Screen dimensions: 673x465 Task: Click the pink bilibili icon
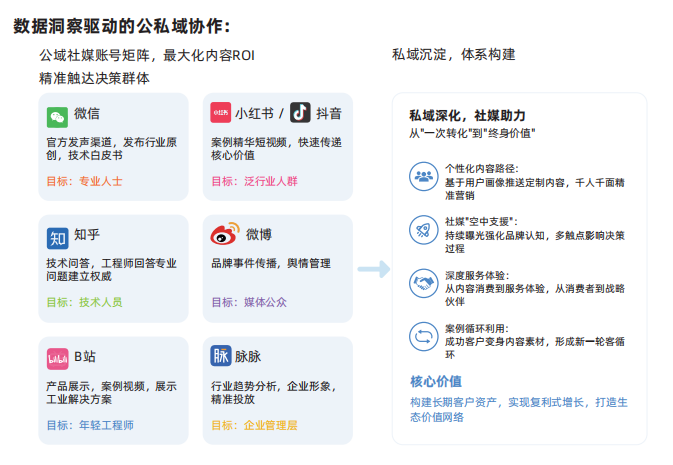click(58, 359)
